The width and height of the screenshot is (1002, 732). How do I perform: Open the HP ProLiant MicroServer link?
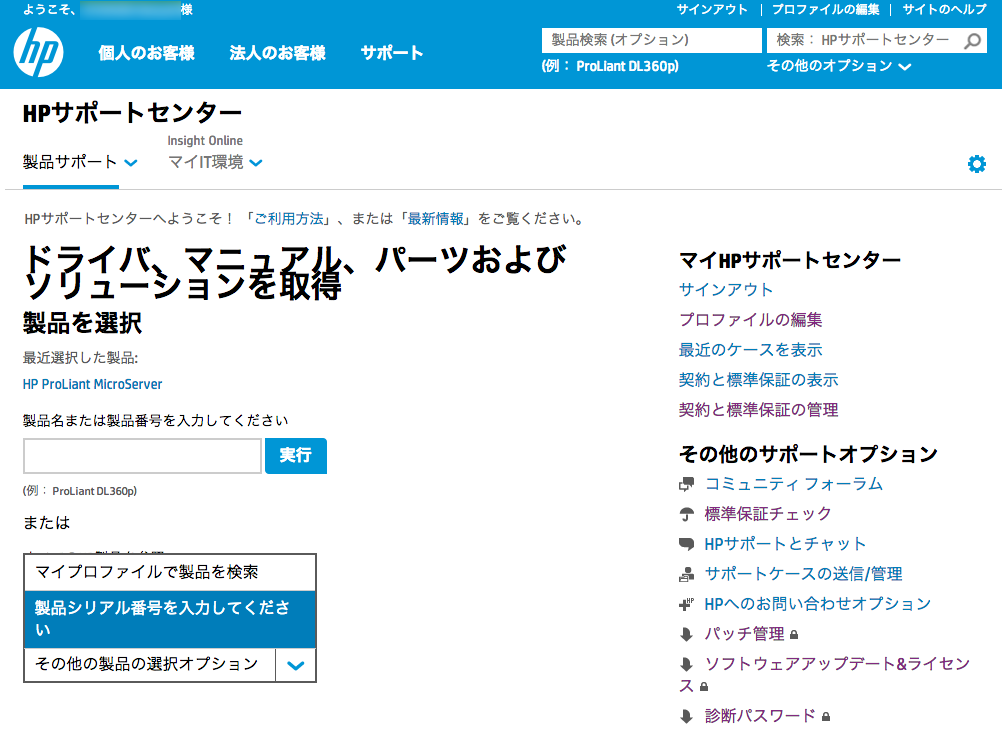point(92,384)
